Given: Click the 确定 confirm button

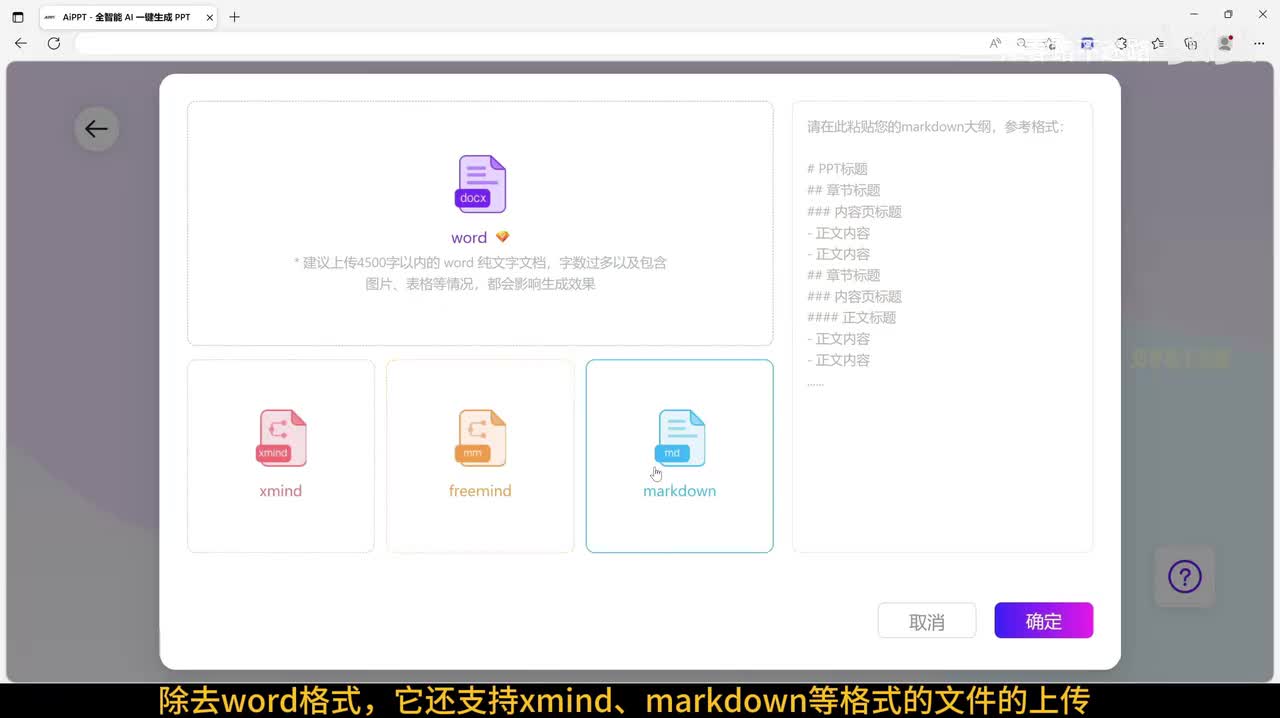Looking at the screenshot, I should coord(1043,621).
